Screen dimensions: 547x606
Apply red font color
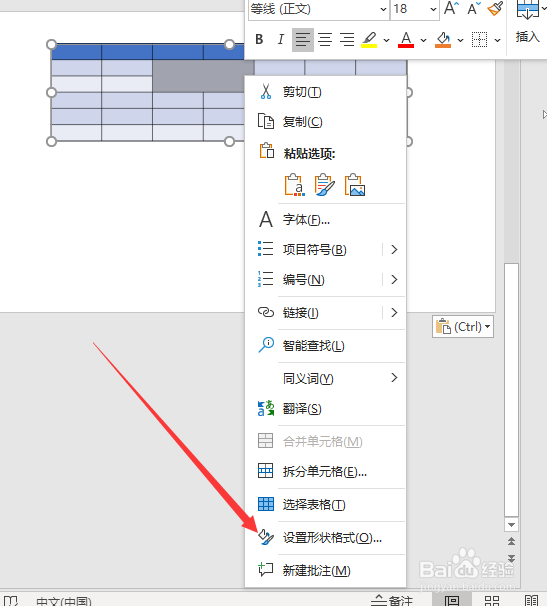pos(406,40)
